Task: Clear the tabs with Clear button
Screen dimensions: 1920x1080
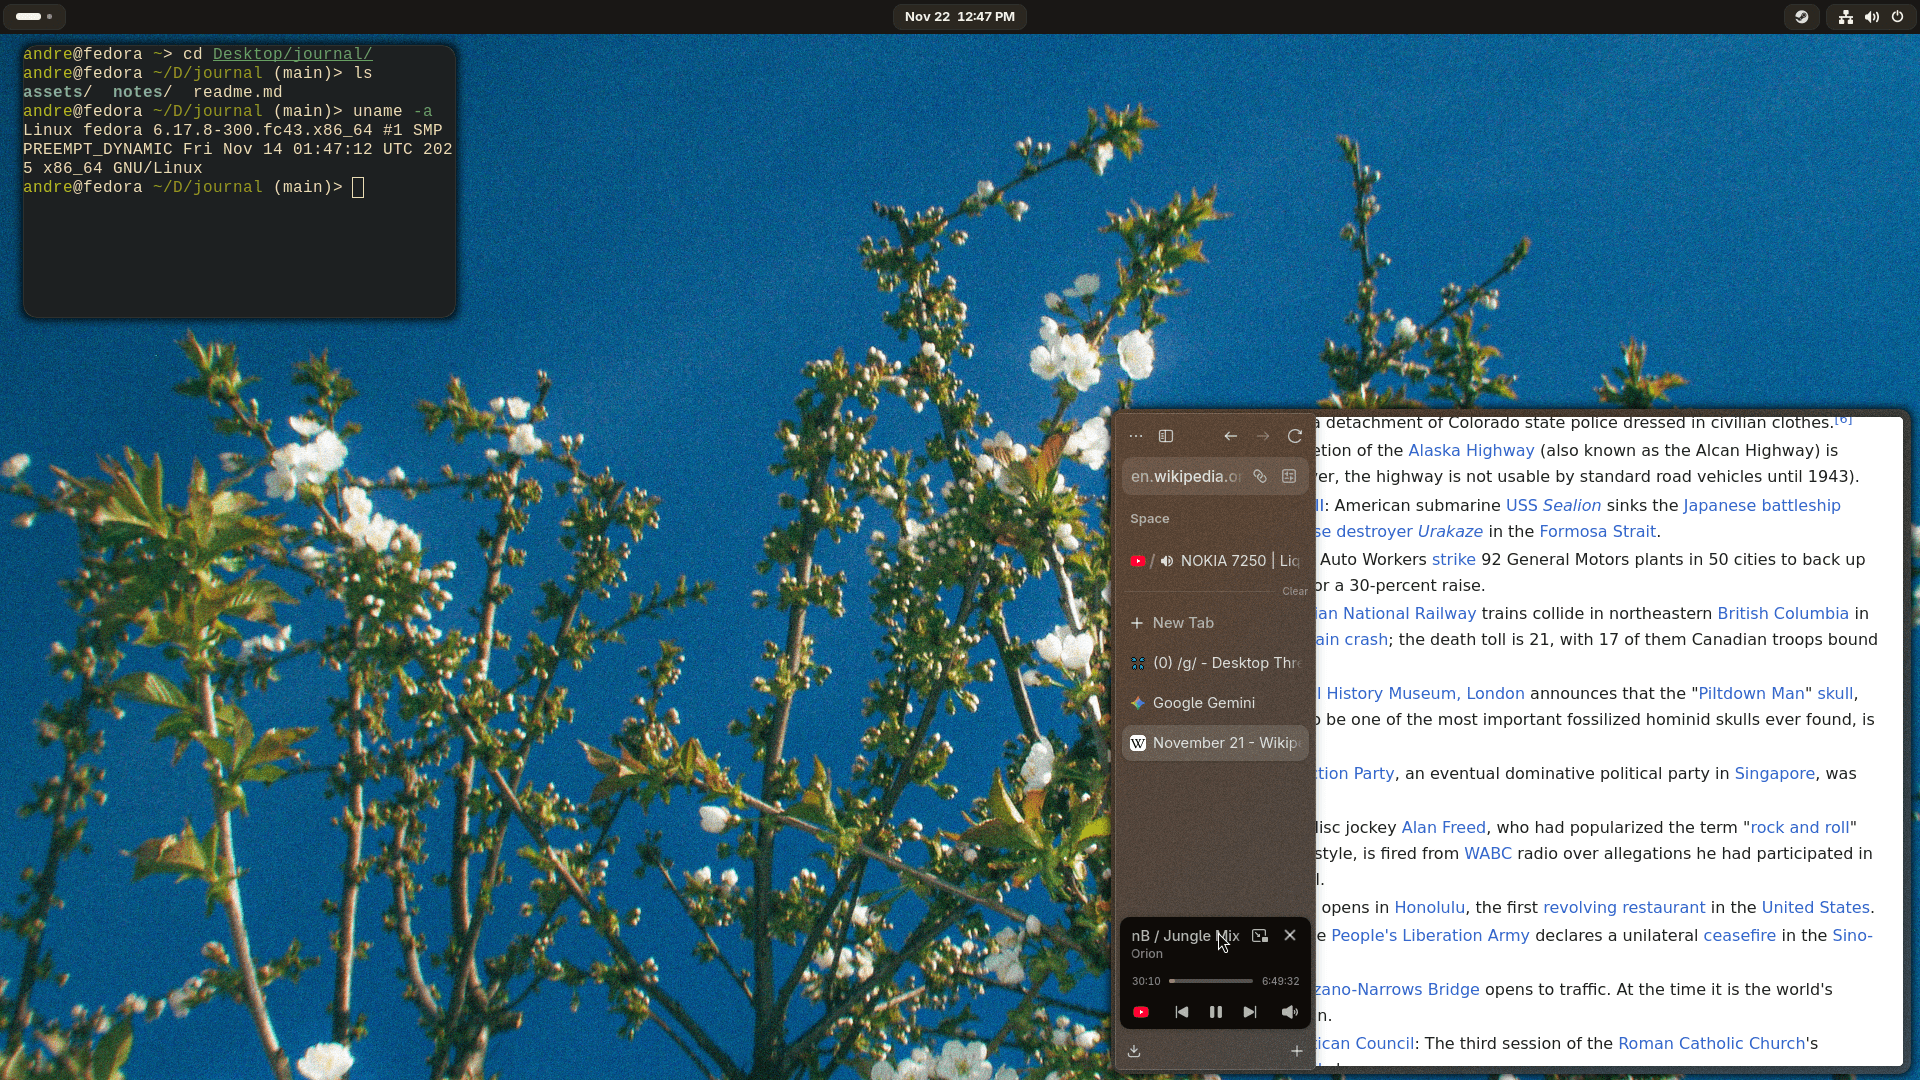Action: point(1295,591)
